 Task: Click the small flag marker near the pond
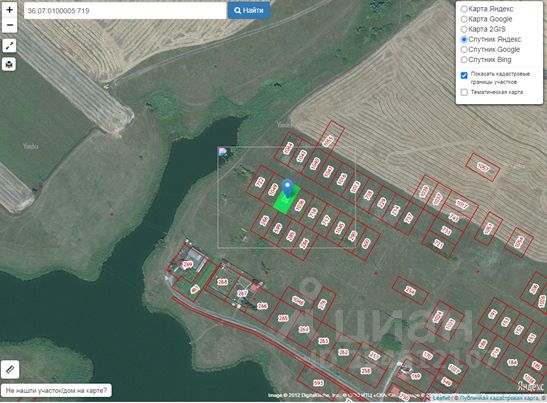(223, 151)
